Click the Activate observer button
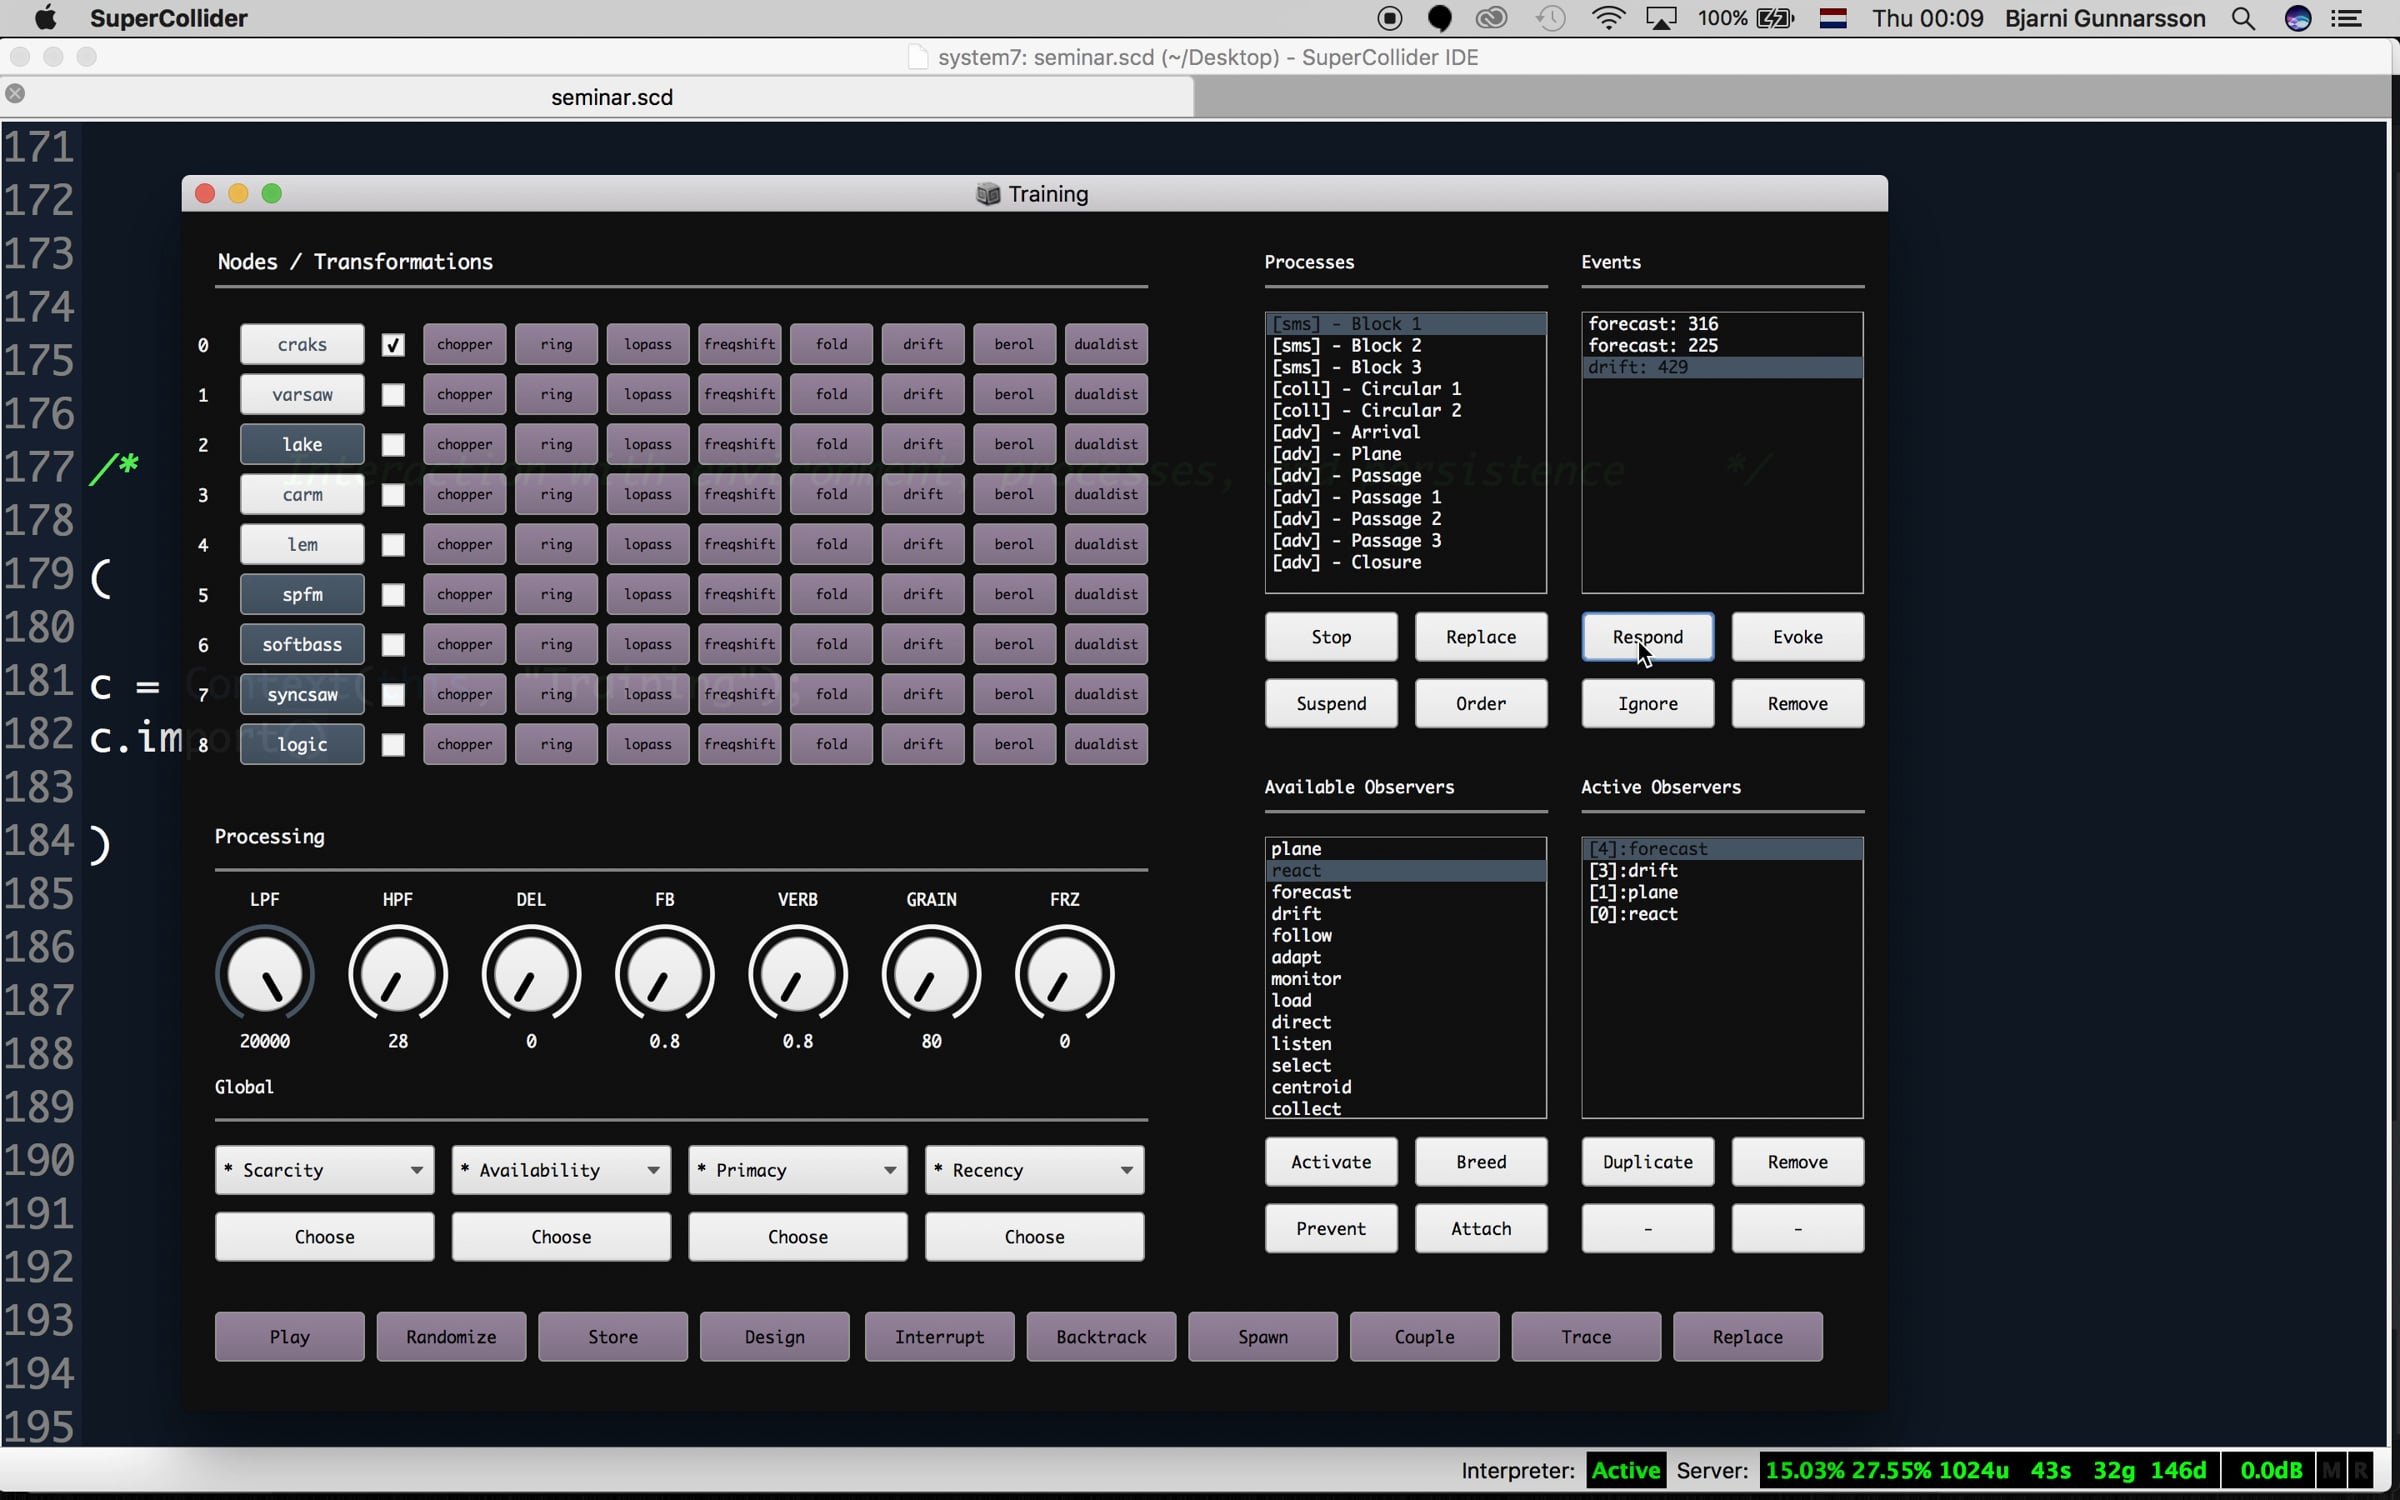This screenshot has height=1500, width=2400. click(x=1331, y=1162)
